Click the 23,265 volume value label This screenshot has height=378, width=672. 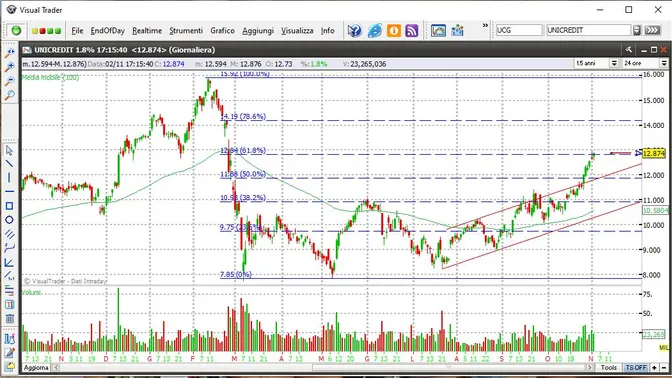coord(654,334)
